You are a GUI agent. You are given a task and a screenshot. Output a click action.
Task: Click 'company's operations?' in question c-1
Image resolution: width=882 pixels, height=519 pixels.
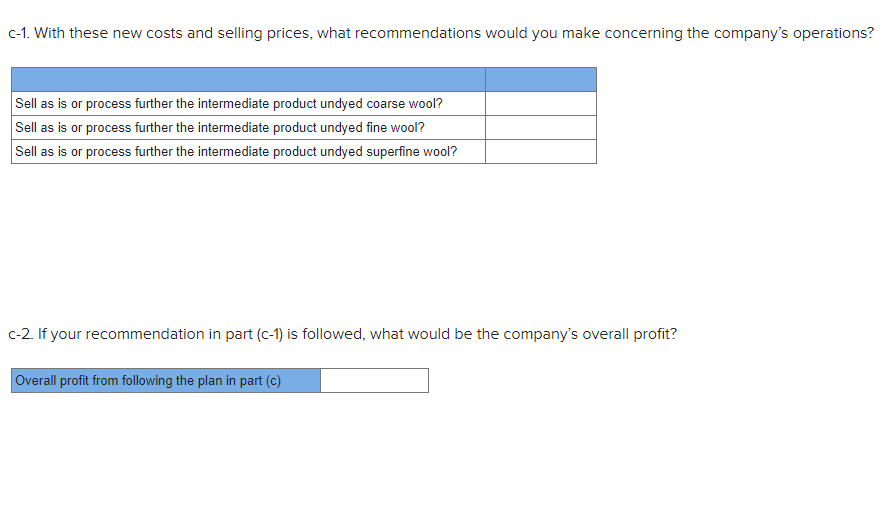(x=794, y=34)
